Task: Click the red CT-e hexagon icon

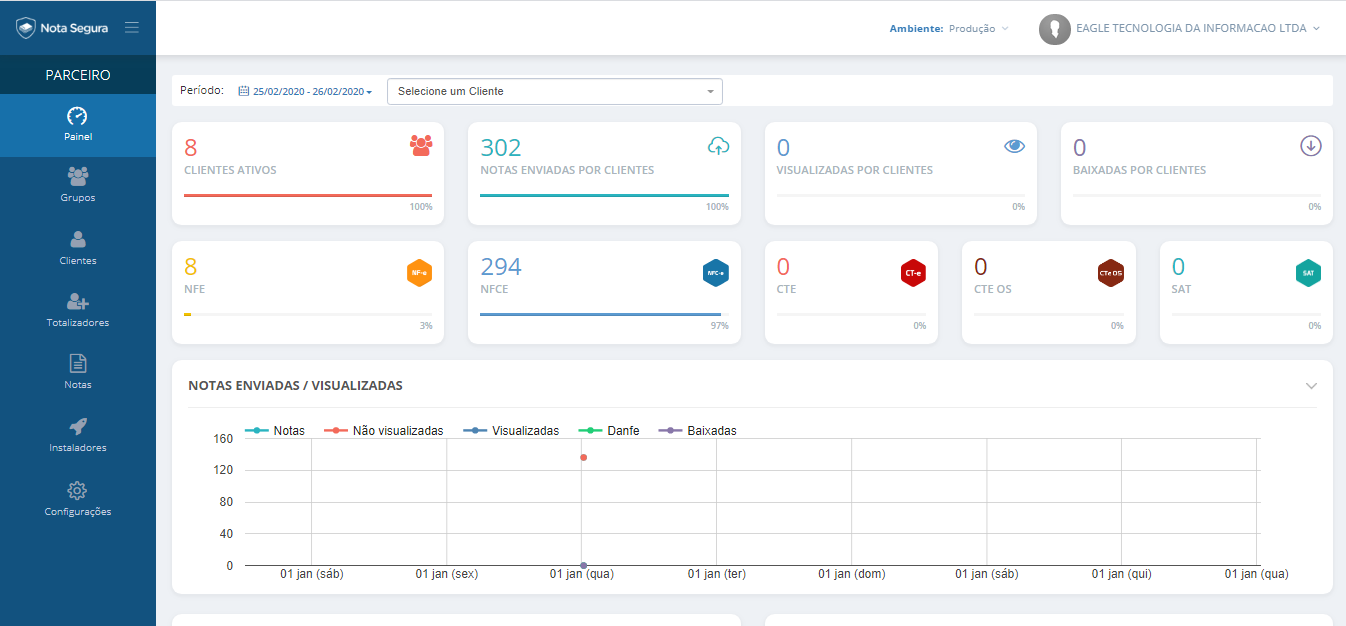Action: 913,272
